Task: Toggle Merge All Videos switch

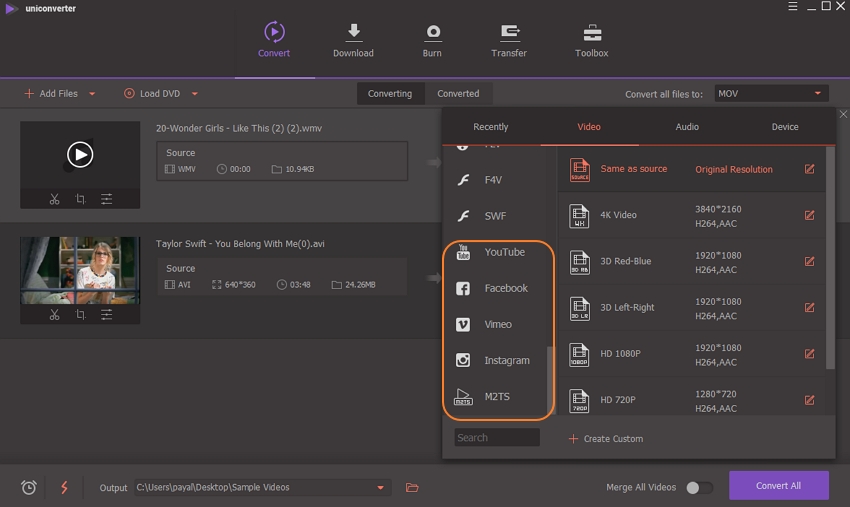Action: [x=699, y=487]
